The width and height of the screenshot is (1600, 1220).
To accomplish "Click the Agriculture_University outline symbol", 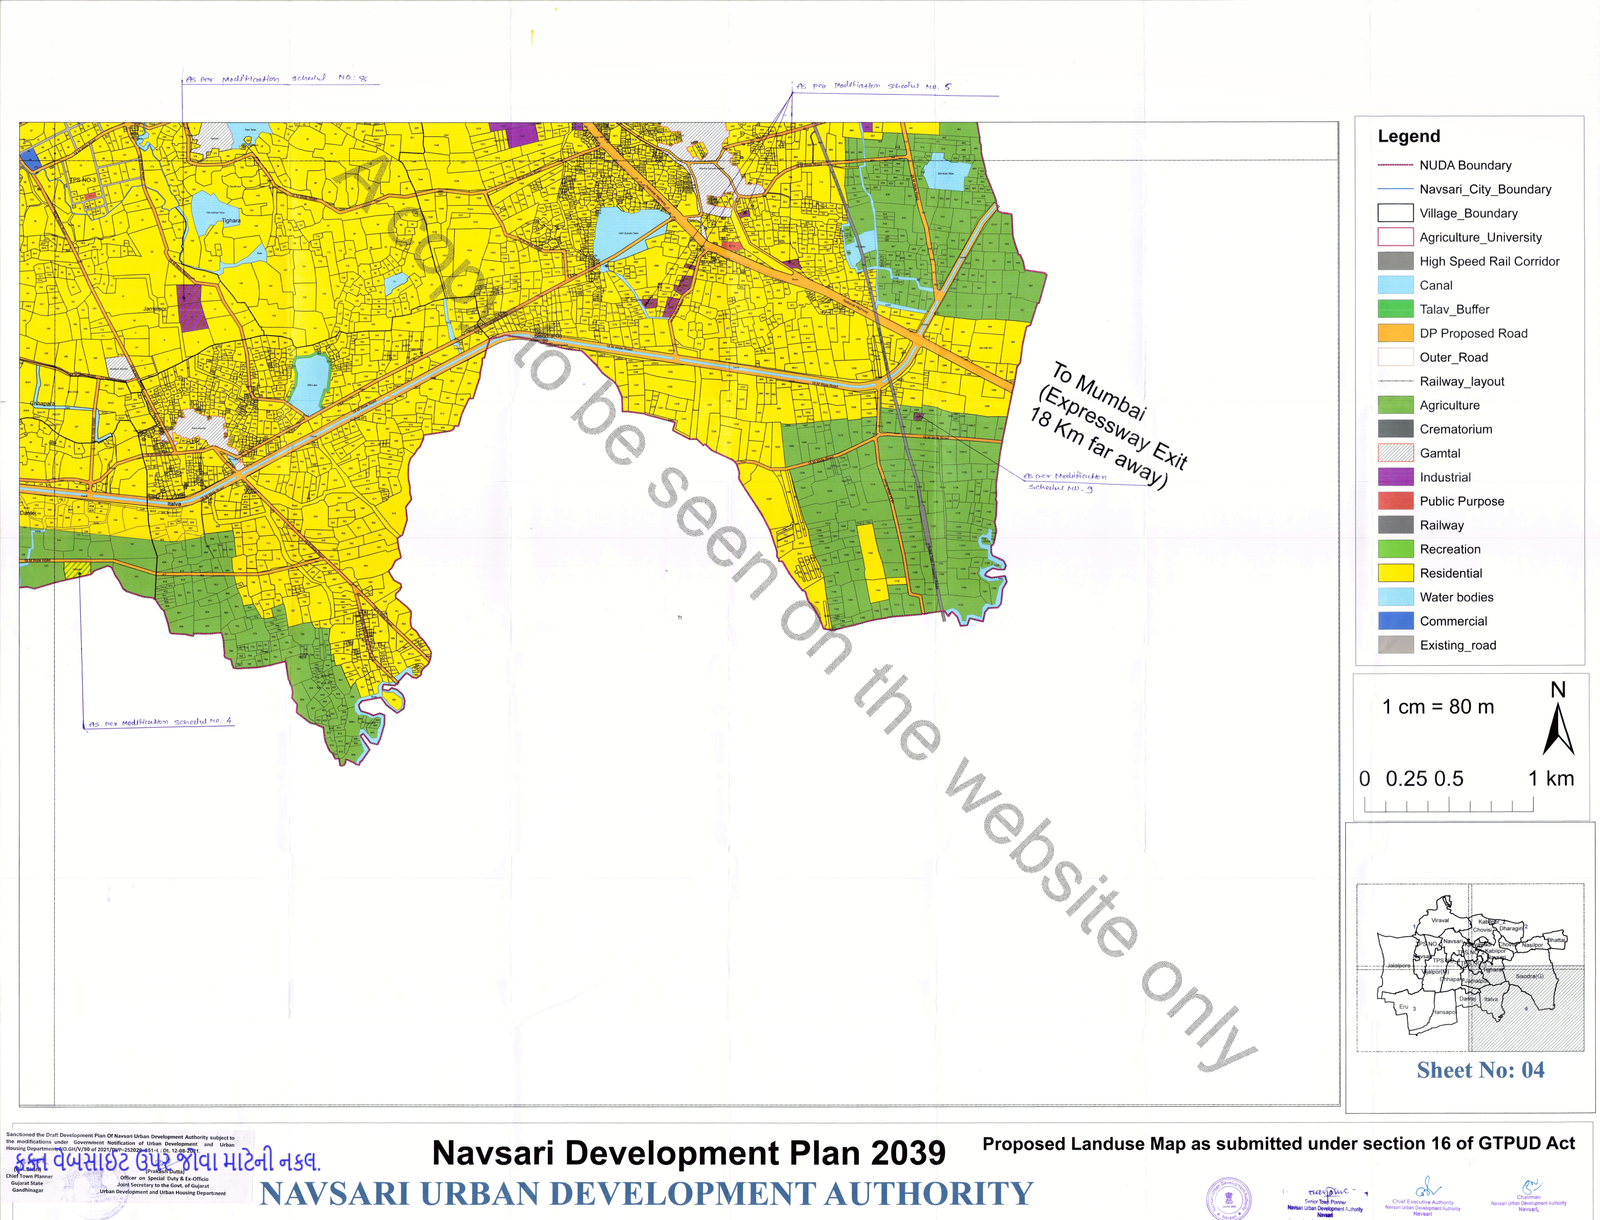I will tap(1395, 237).
